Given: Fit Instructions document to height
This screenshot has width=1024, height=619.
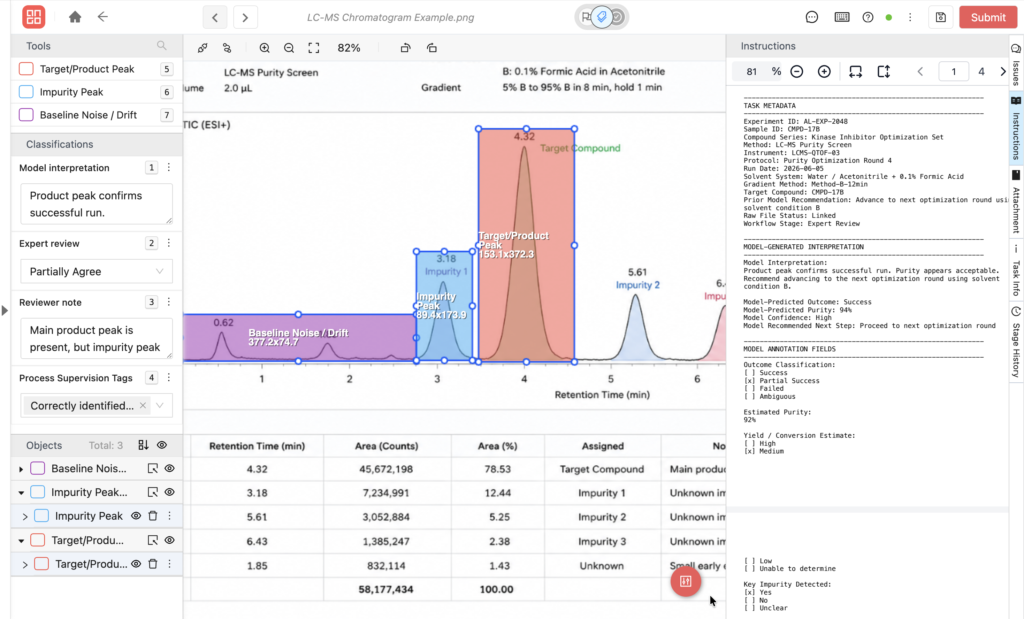Looking at the screenshot, I should click(x=884, y=72).
